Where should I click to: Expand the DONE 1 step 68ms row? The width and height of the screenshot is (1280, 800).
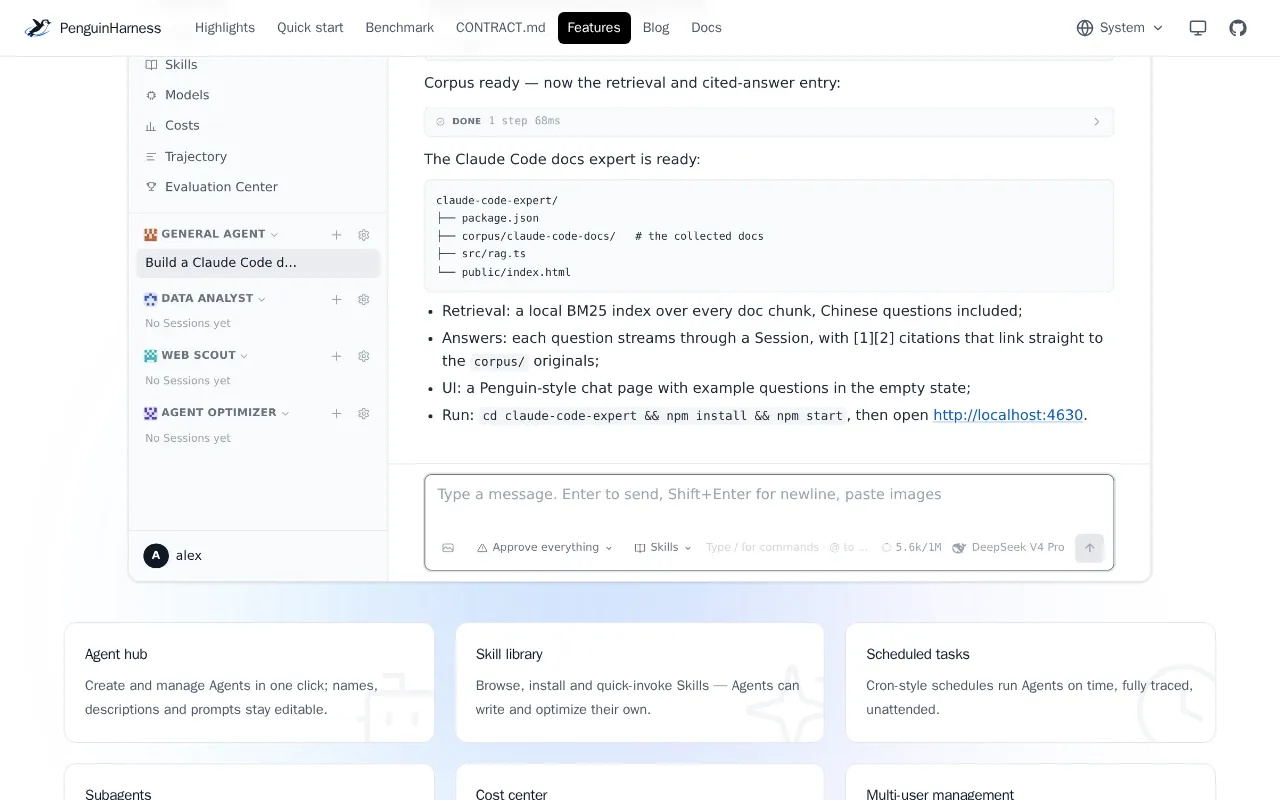[769, 121]
